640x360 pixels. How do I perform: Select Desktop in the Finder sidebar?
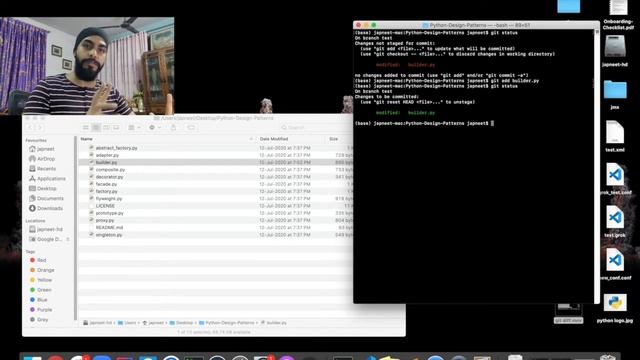tap(43, 189)
